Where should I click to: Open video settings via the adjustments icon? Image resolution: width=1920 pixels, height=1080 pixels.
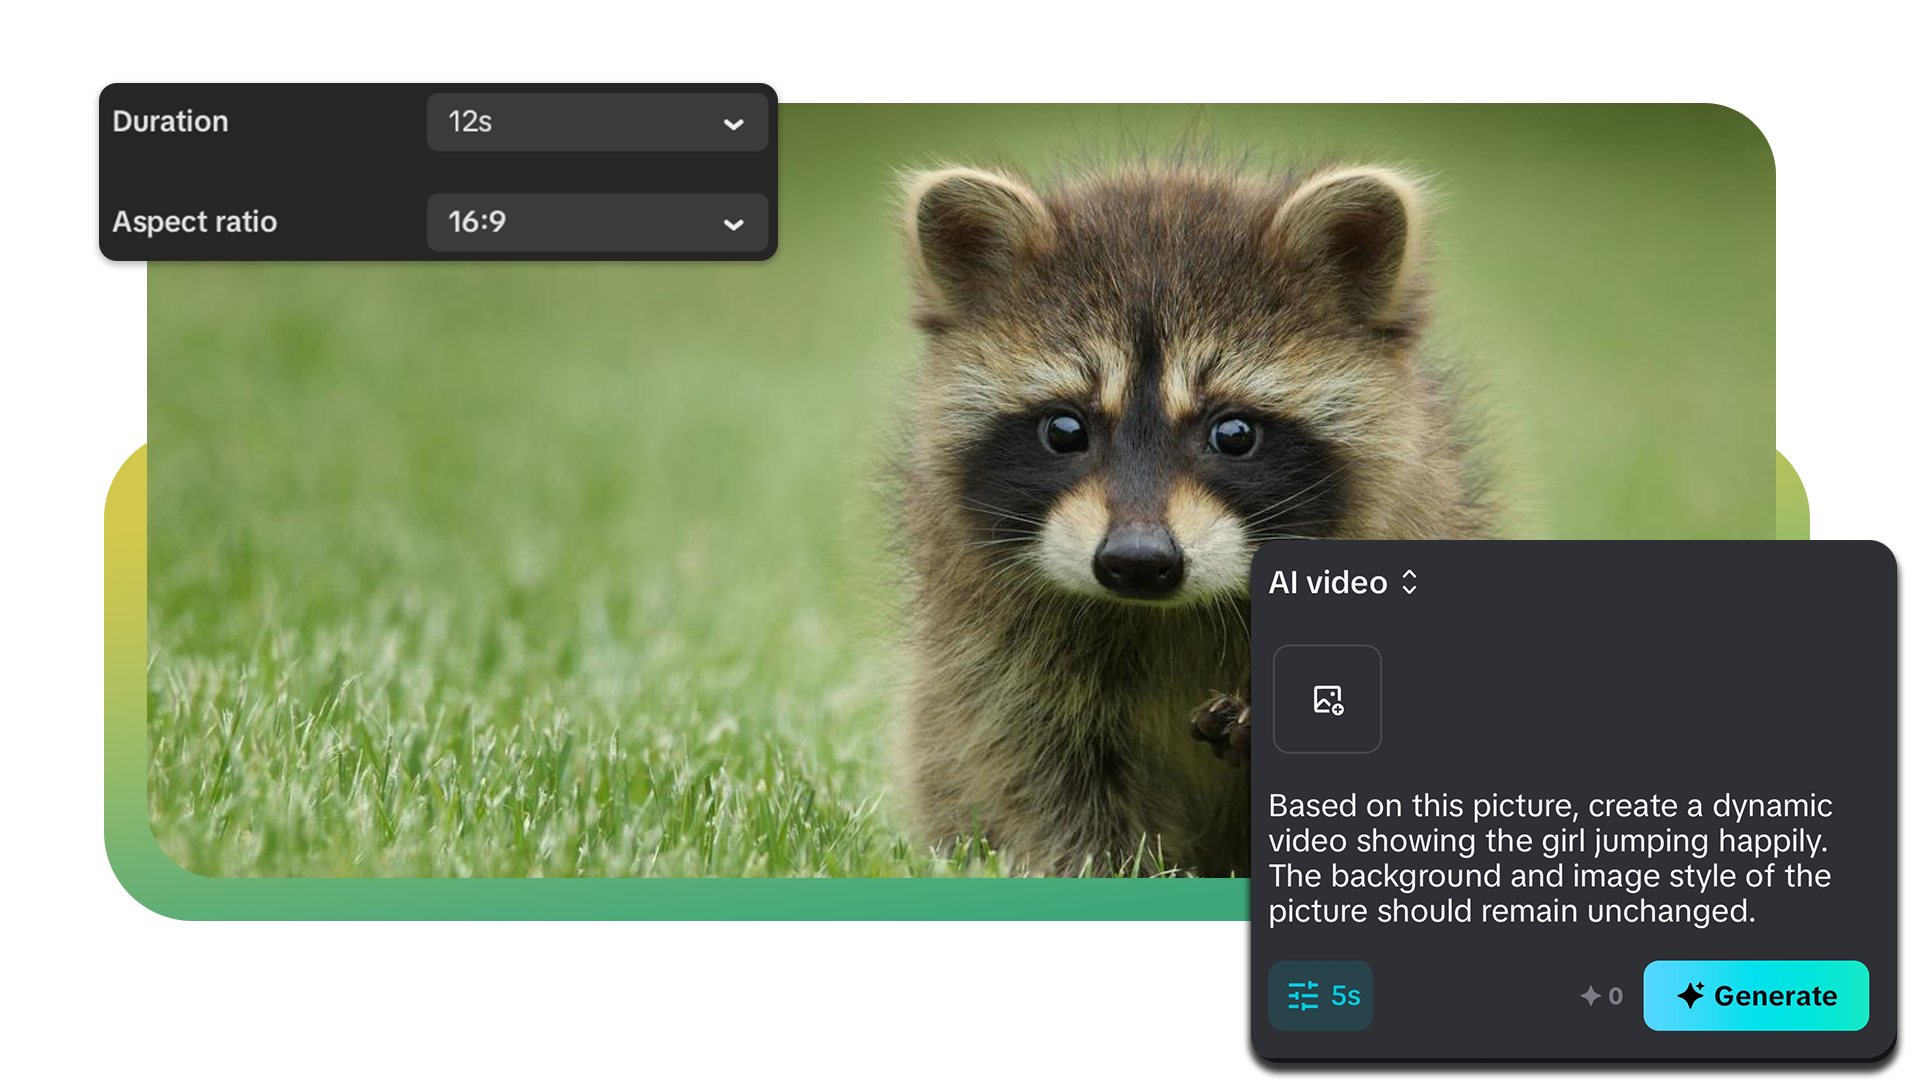[1302, 996]
